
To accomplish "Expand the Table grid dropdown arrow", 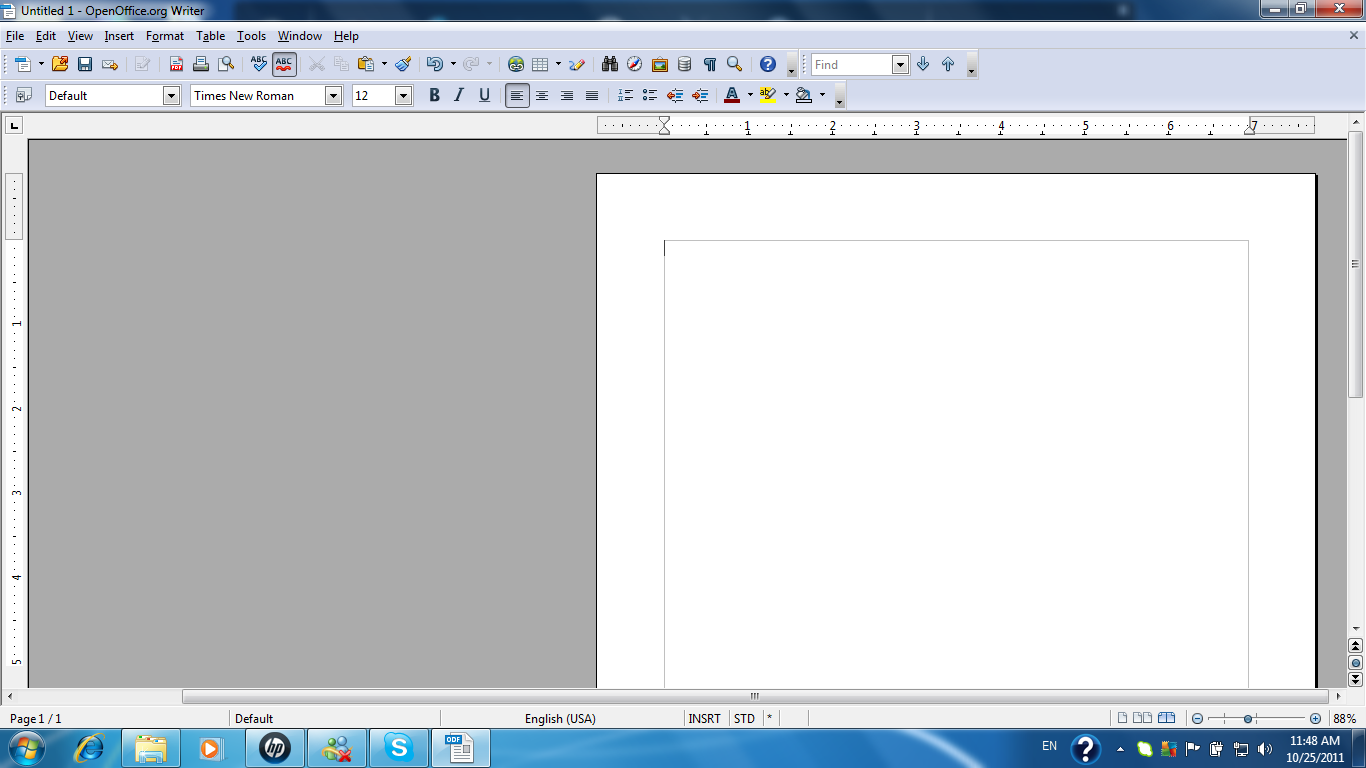I will click(x=558, y=64).
